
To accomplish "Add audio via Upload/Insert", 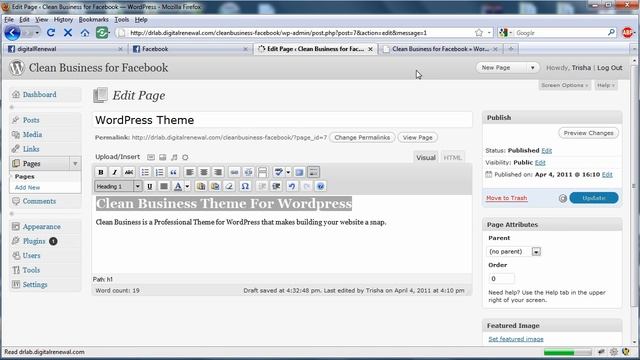I will pos(174,157).
